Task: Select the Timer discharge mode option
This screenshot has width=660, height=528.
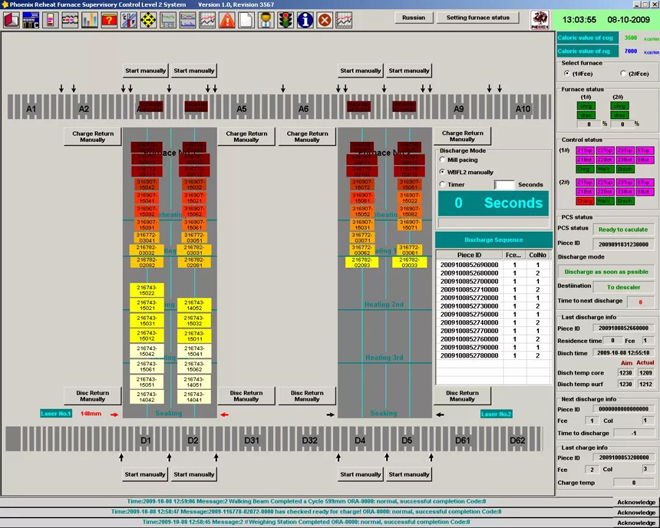Action: pyautogui.click(x=443, y=184)
